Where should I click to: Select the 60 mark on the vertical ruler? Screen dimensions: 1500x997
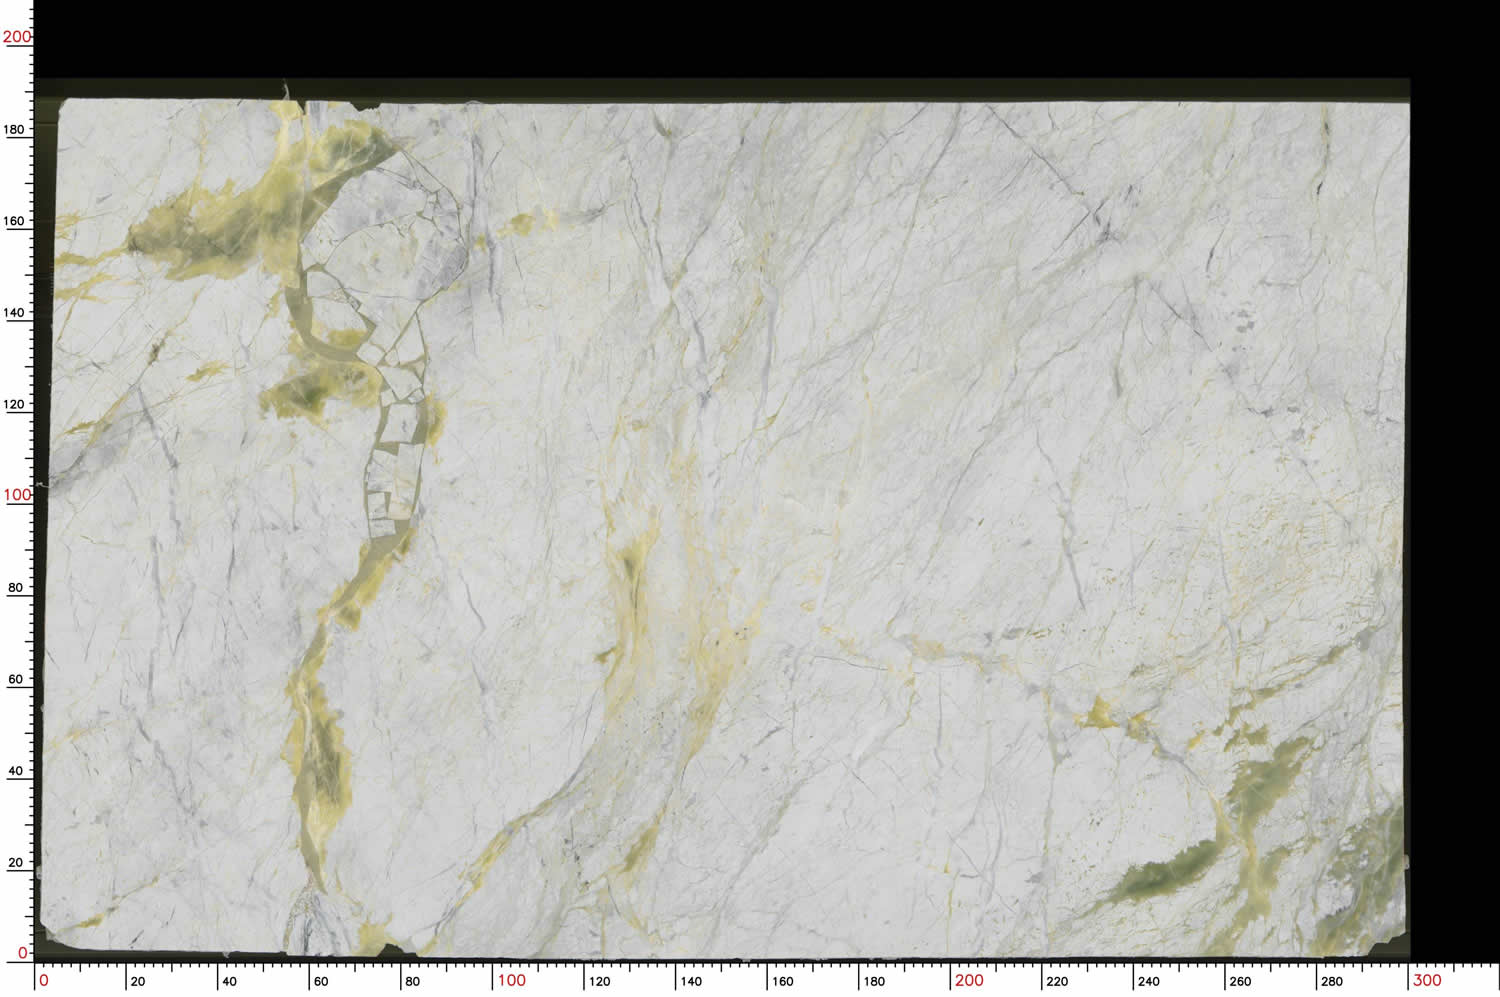click(15, 679)
